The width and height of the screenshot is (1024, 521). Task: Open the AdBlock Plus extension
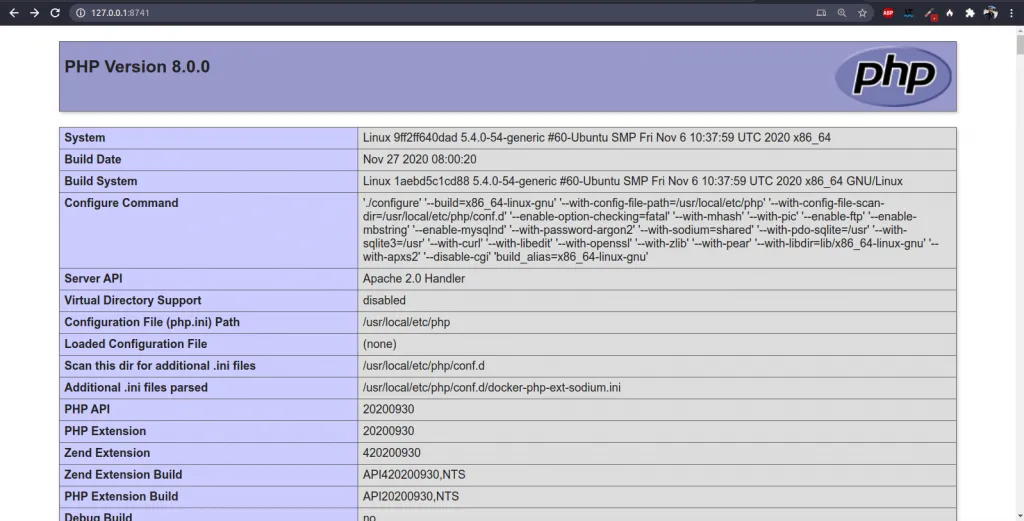888,13
